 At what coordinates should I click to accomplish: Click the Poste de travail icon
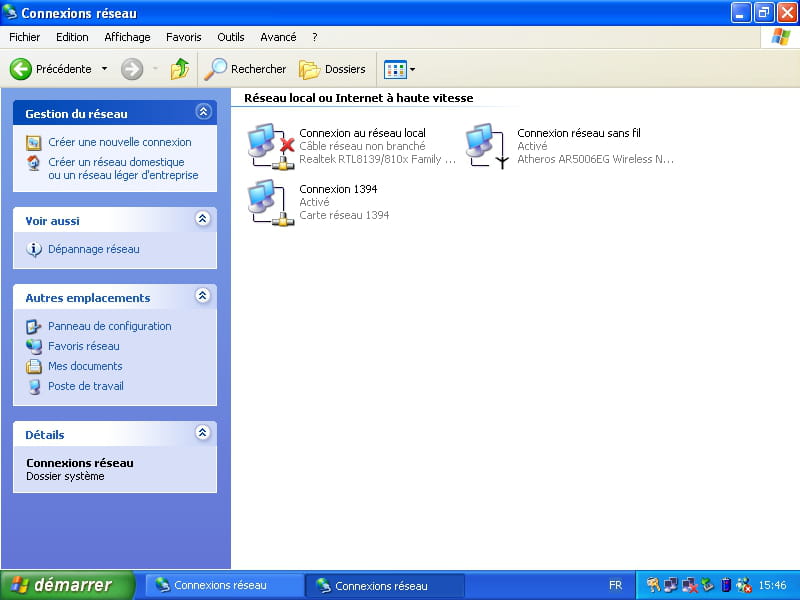pyautogui.click(x=34, y=387)
